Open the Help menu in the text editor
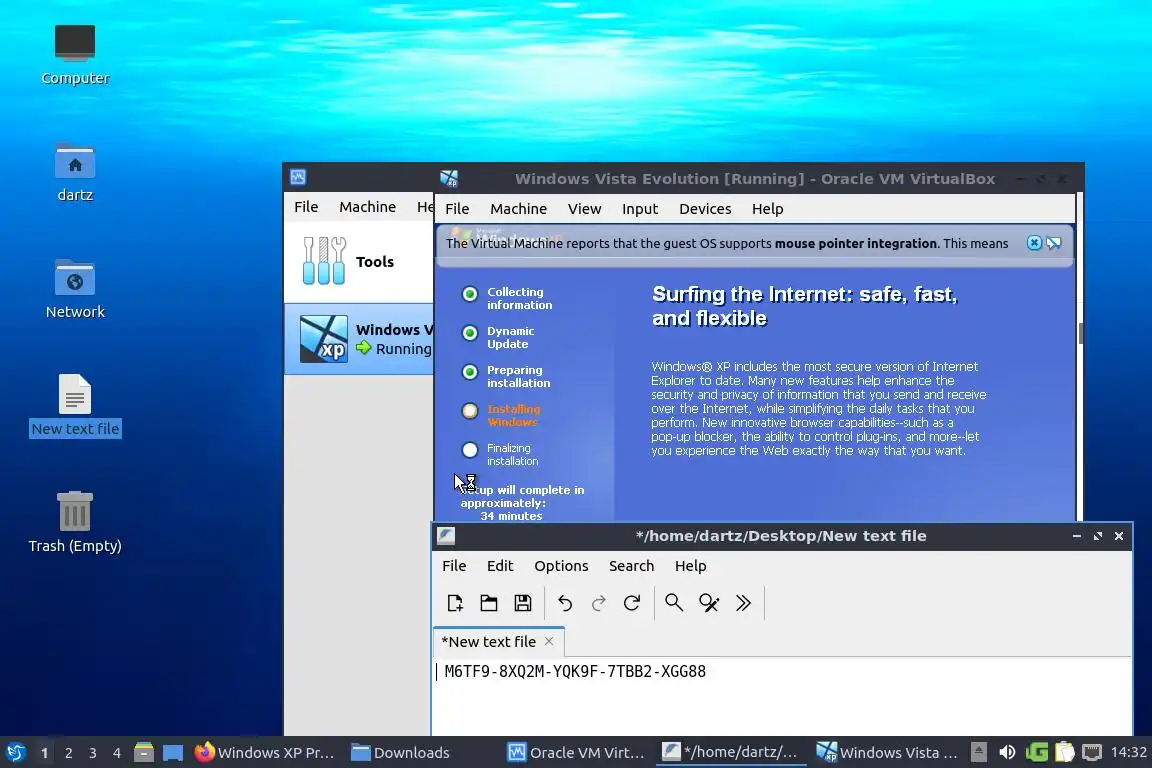Viewport: 1152px width, 768px height. pos(691,566)
